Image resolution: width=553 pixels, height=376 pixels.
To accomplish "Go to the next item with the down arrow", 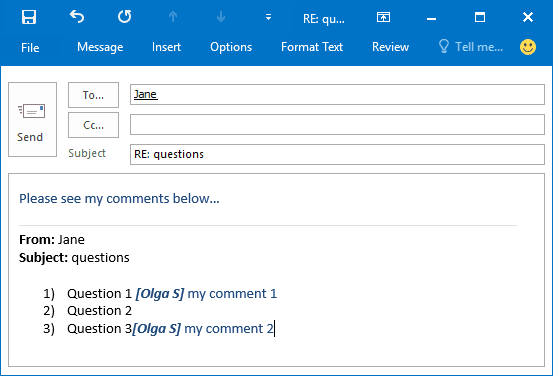I will (221, 17).
